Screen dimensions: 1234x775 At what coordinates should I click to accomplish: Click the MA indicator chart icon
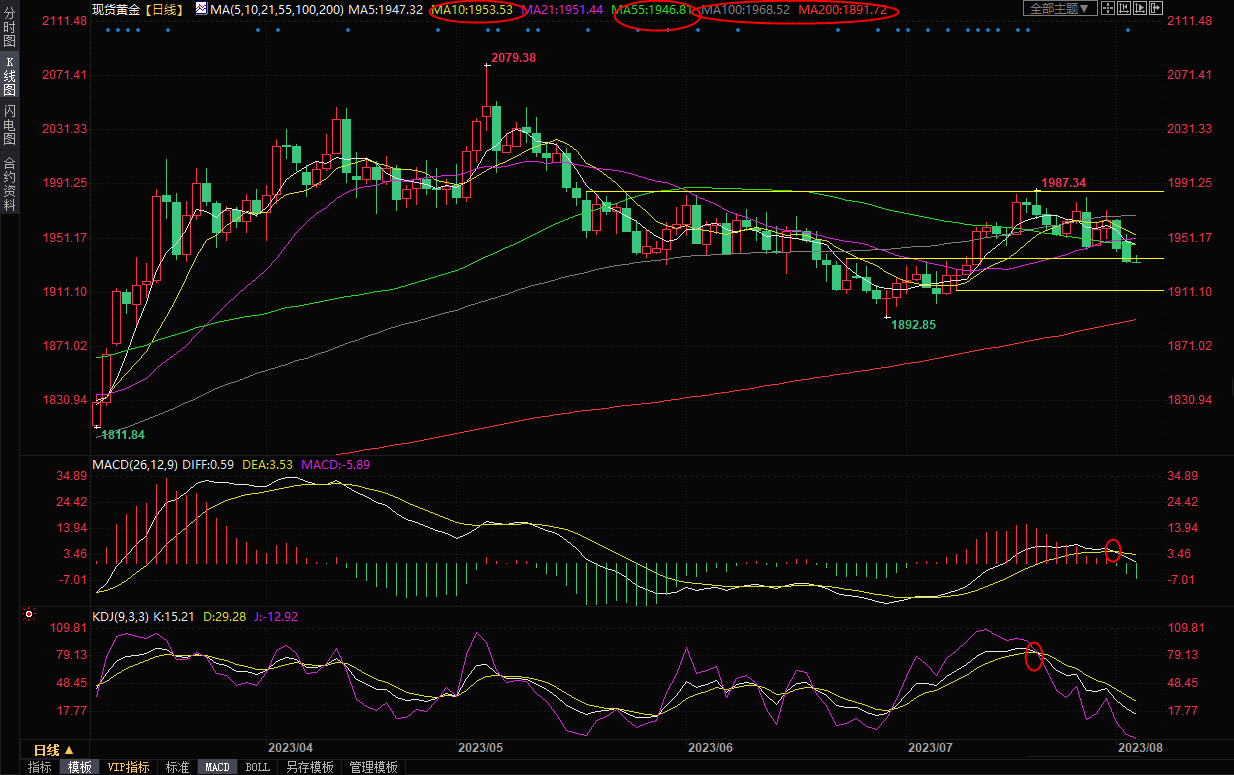tap(200, 9)
